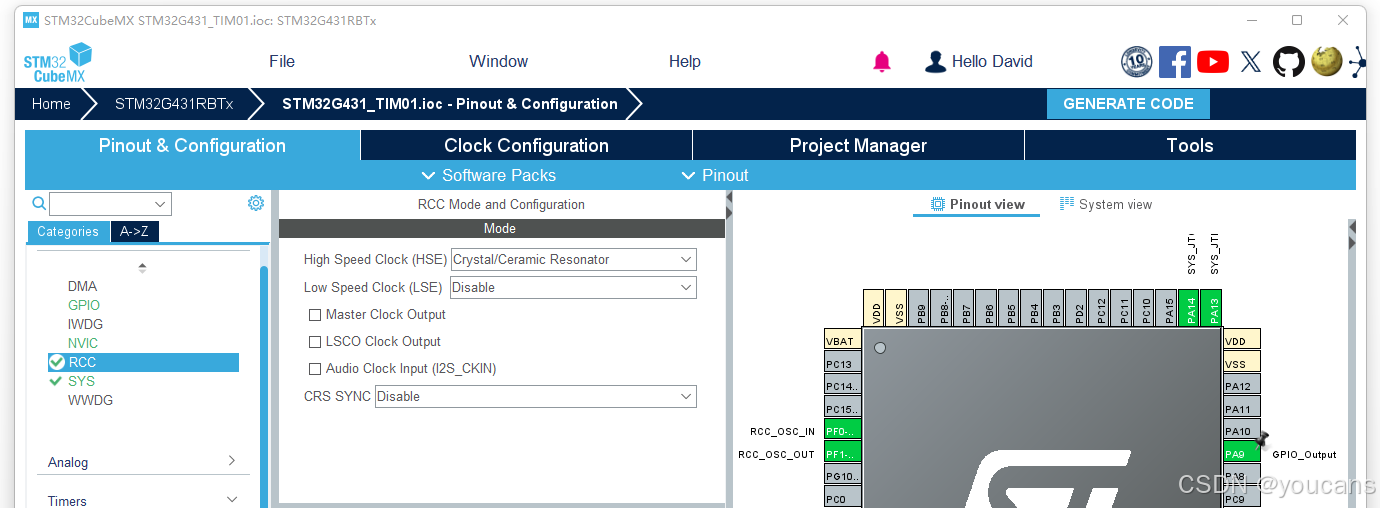The width and height of the screenshot is (1380, 508).
Task: Select the Pinout view tab
Action: [x=977, y=204]
